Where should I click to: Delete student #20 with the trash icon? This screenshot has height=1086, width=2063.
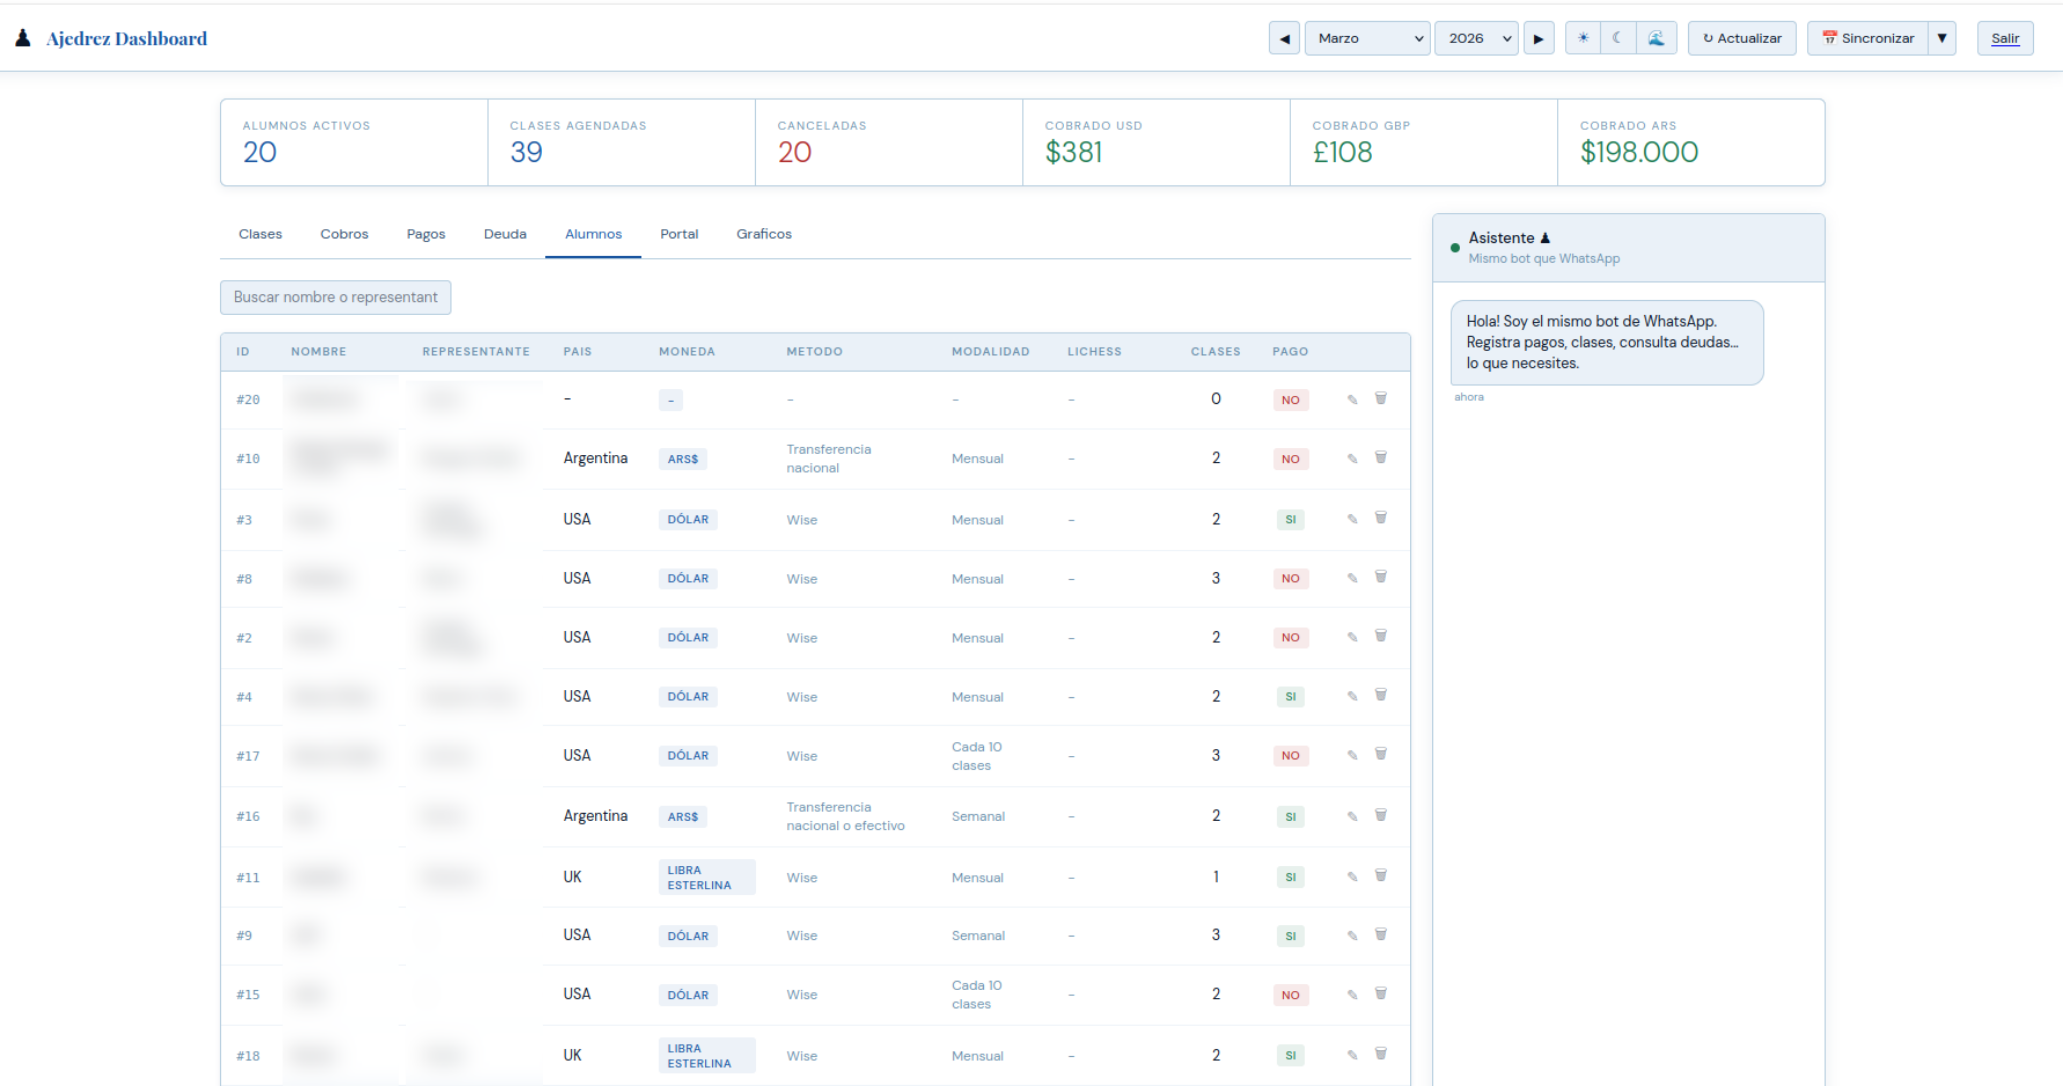(1381, 398)
